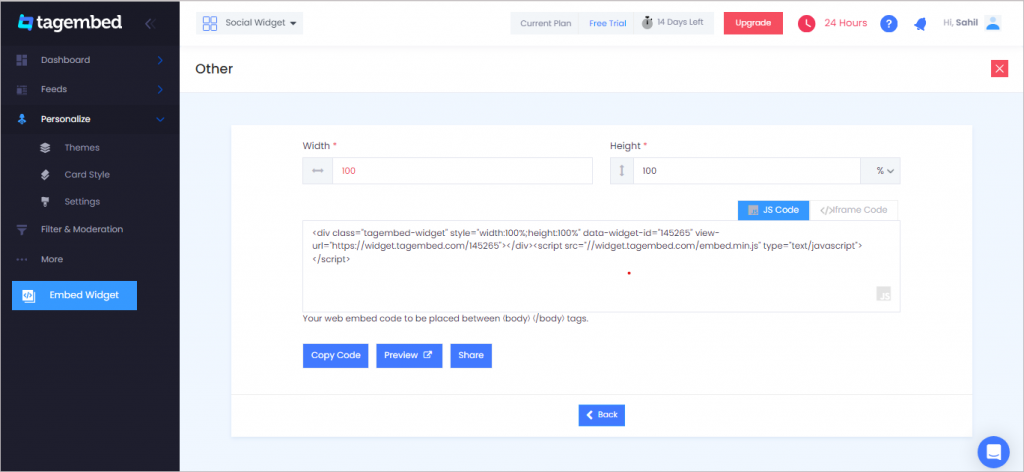Click the Embed Widget button
The width and height of the screenshot is (1024, 472).
(74, 295)
